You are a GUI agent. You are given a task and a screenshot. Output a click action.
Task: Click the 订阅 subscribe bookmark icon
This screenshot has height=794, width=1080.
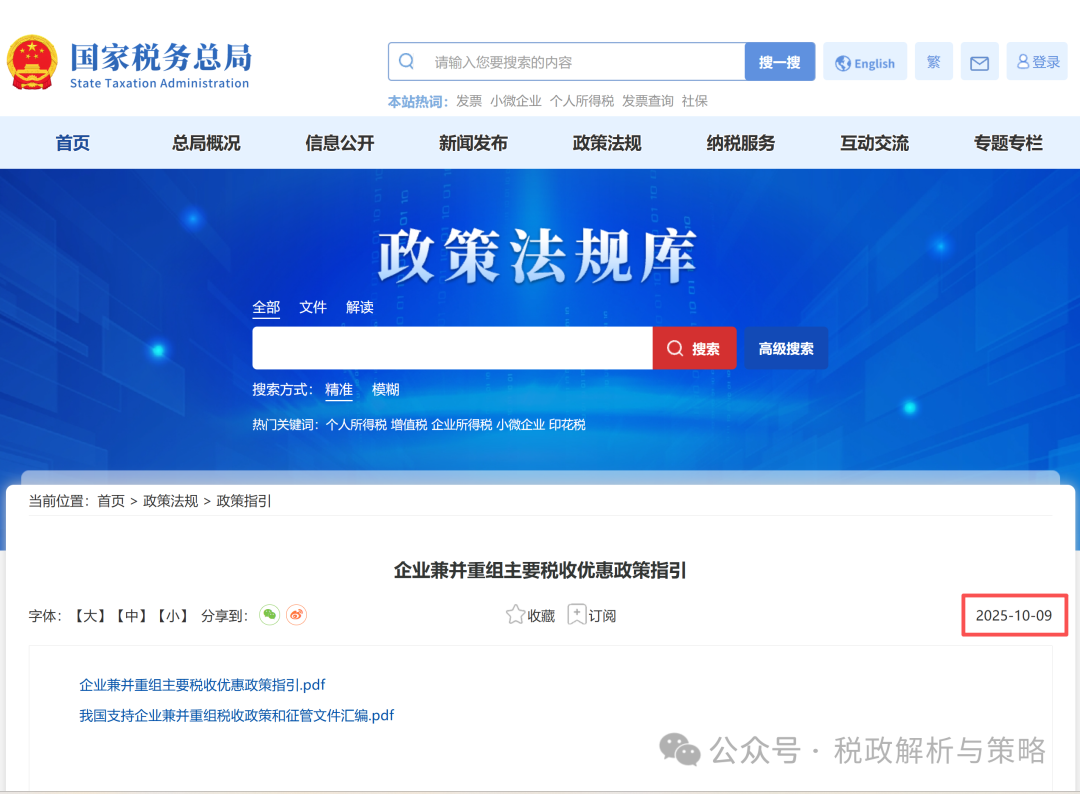point(577,615)
